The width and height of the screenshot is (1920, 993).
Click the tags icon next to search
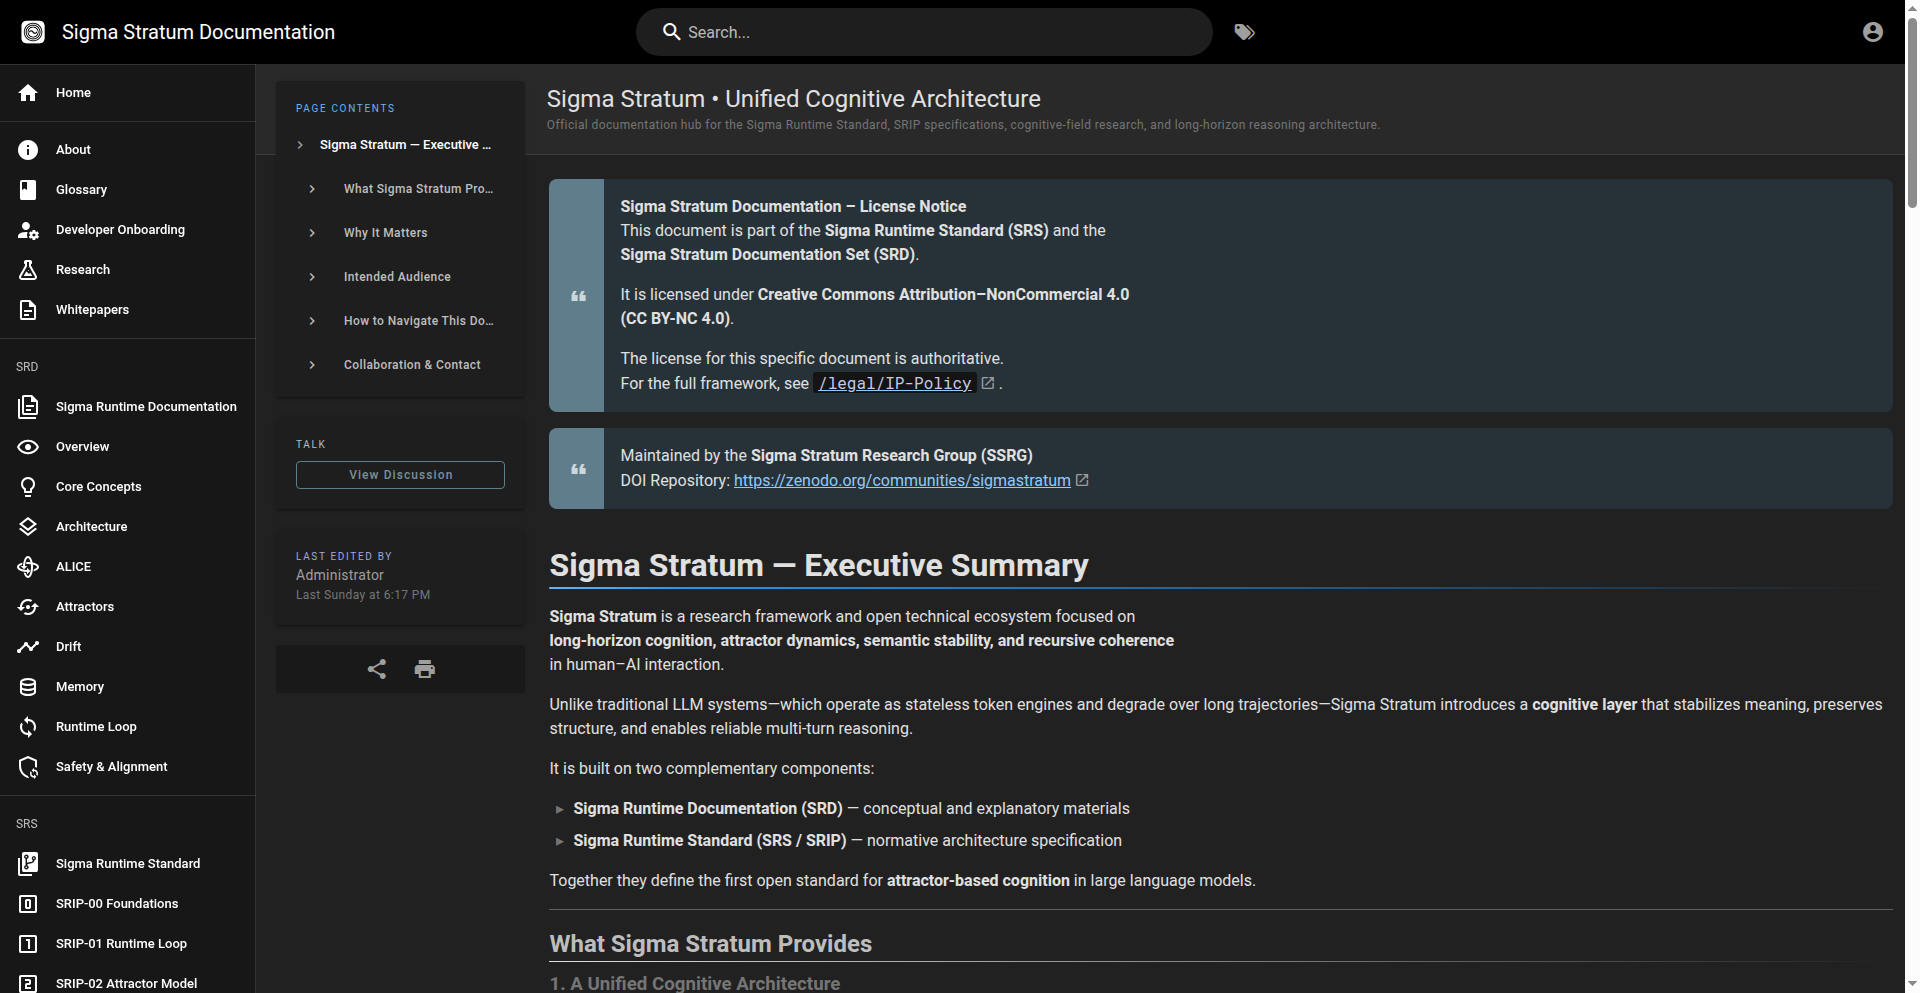click(x=1244, y=31)
